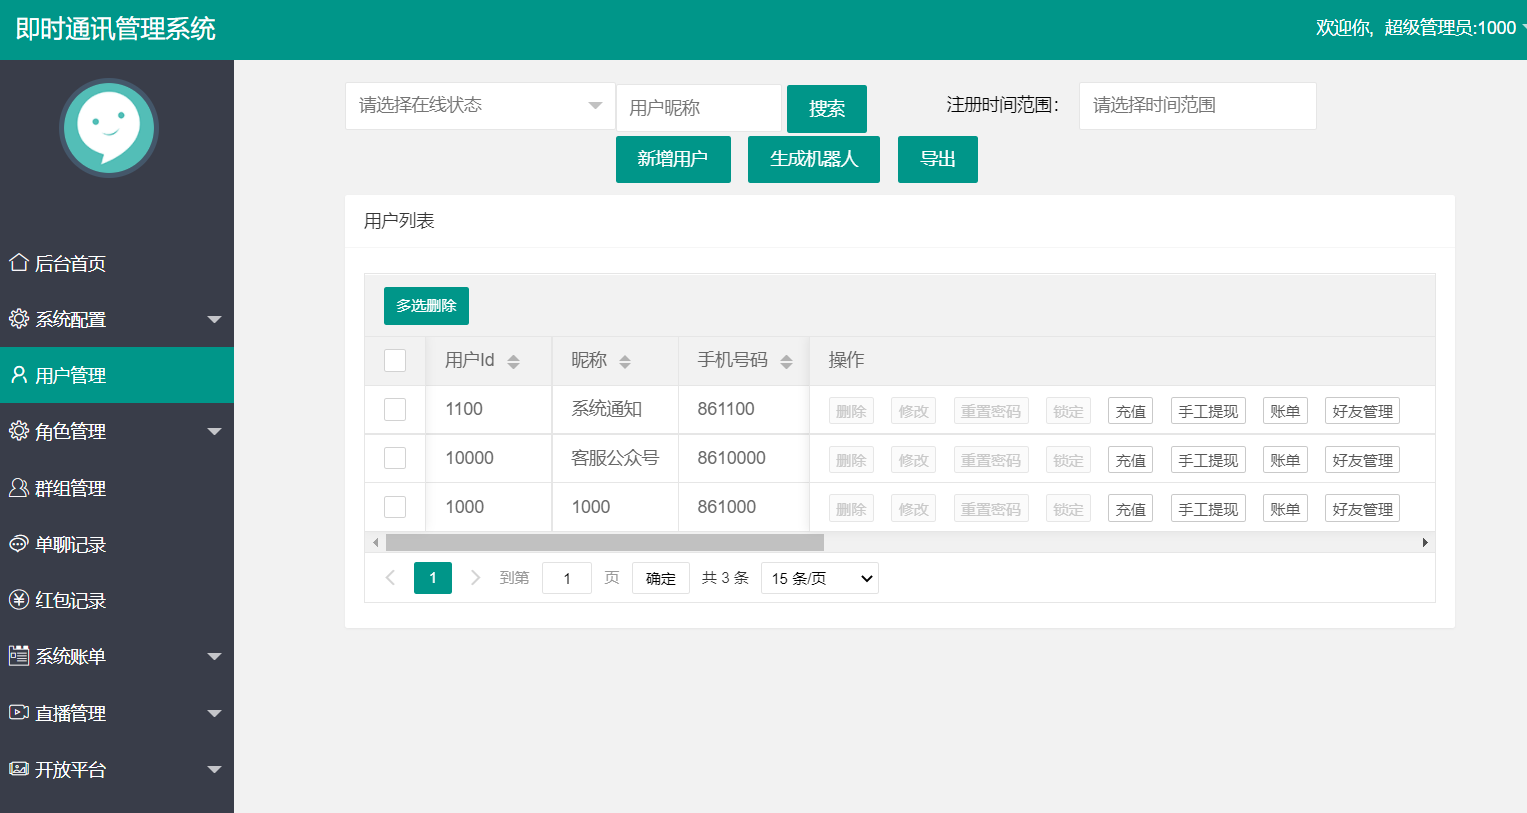This screenshot has width=1527, height=813.
Task: Click the next page arrow in pagination
Action: (475, 578)
